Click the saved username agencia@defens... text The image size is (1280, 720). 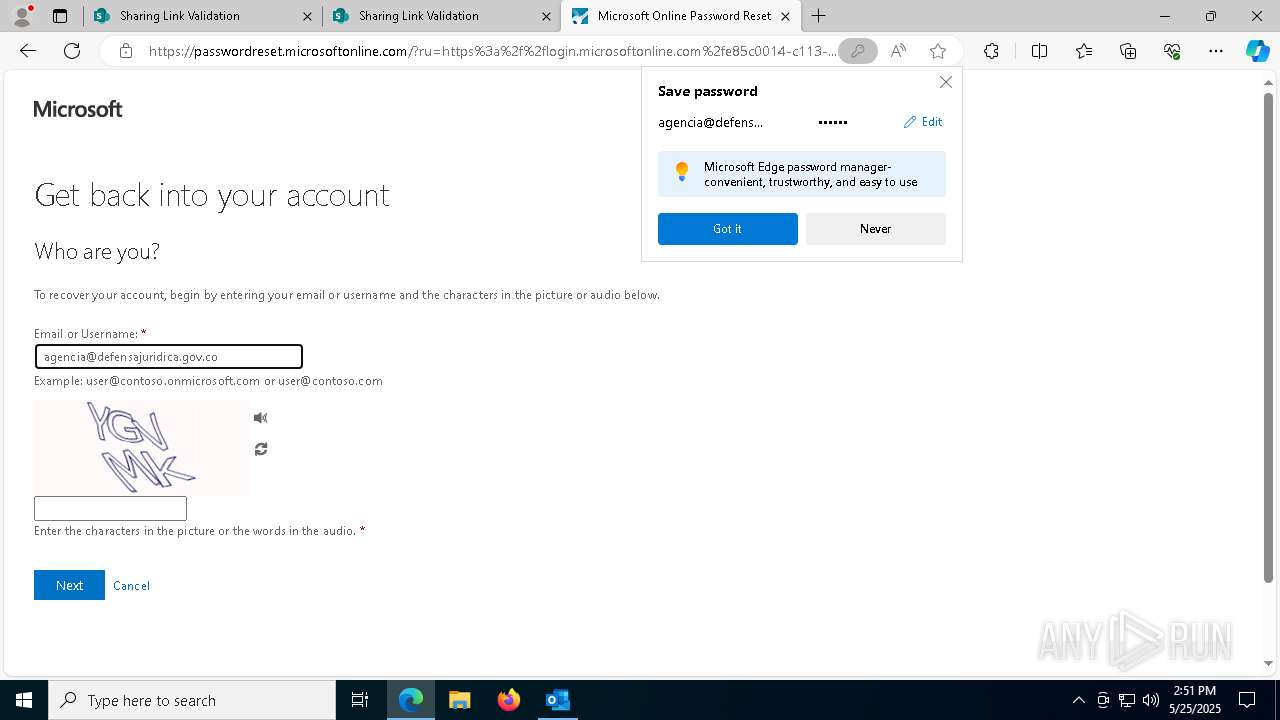[711, 122]
